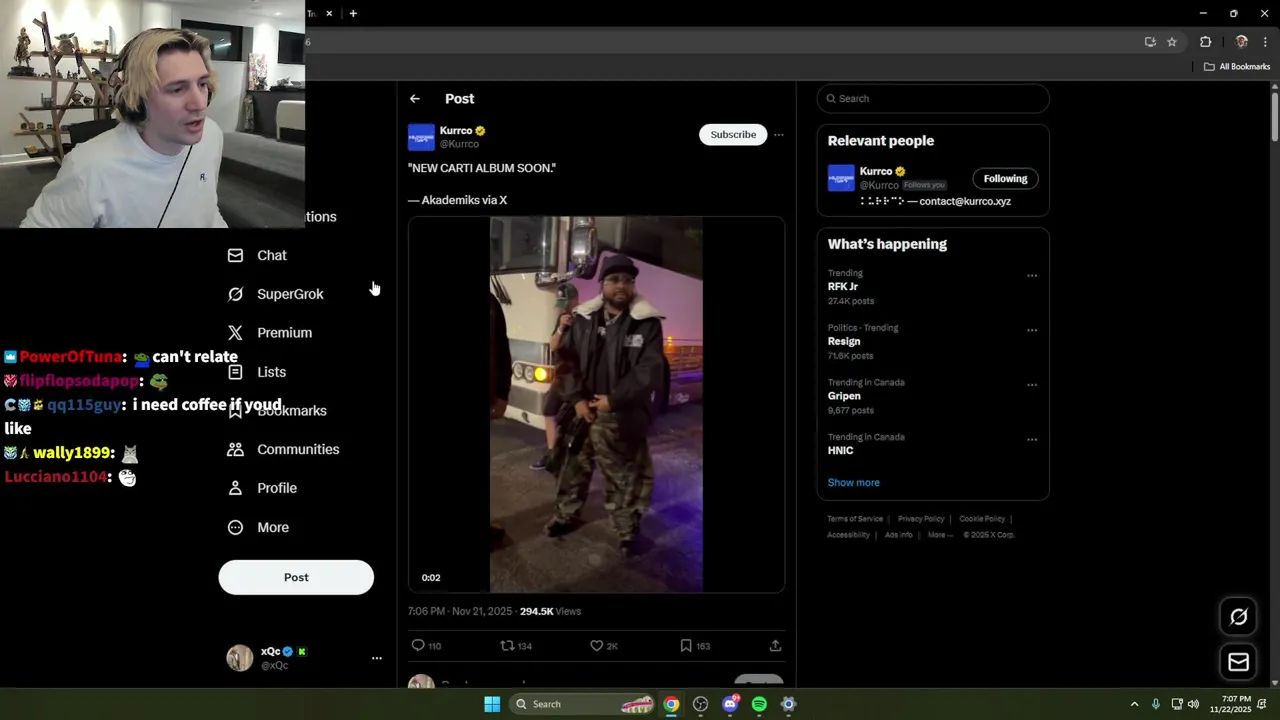Viewport: 1280px width, 720px height.
Task: Bookmark the post showing 163 bookmarks
Action: click(685, 646)
